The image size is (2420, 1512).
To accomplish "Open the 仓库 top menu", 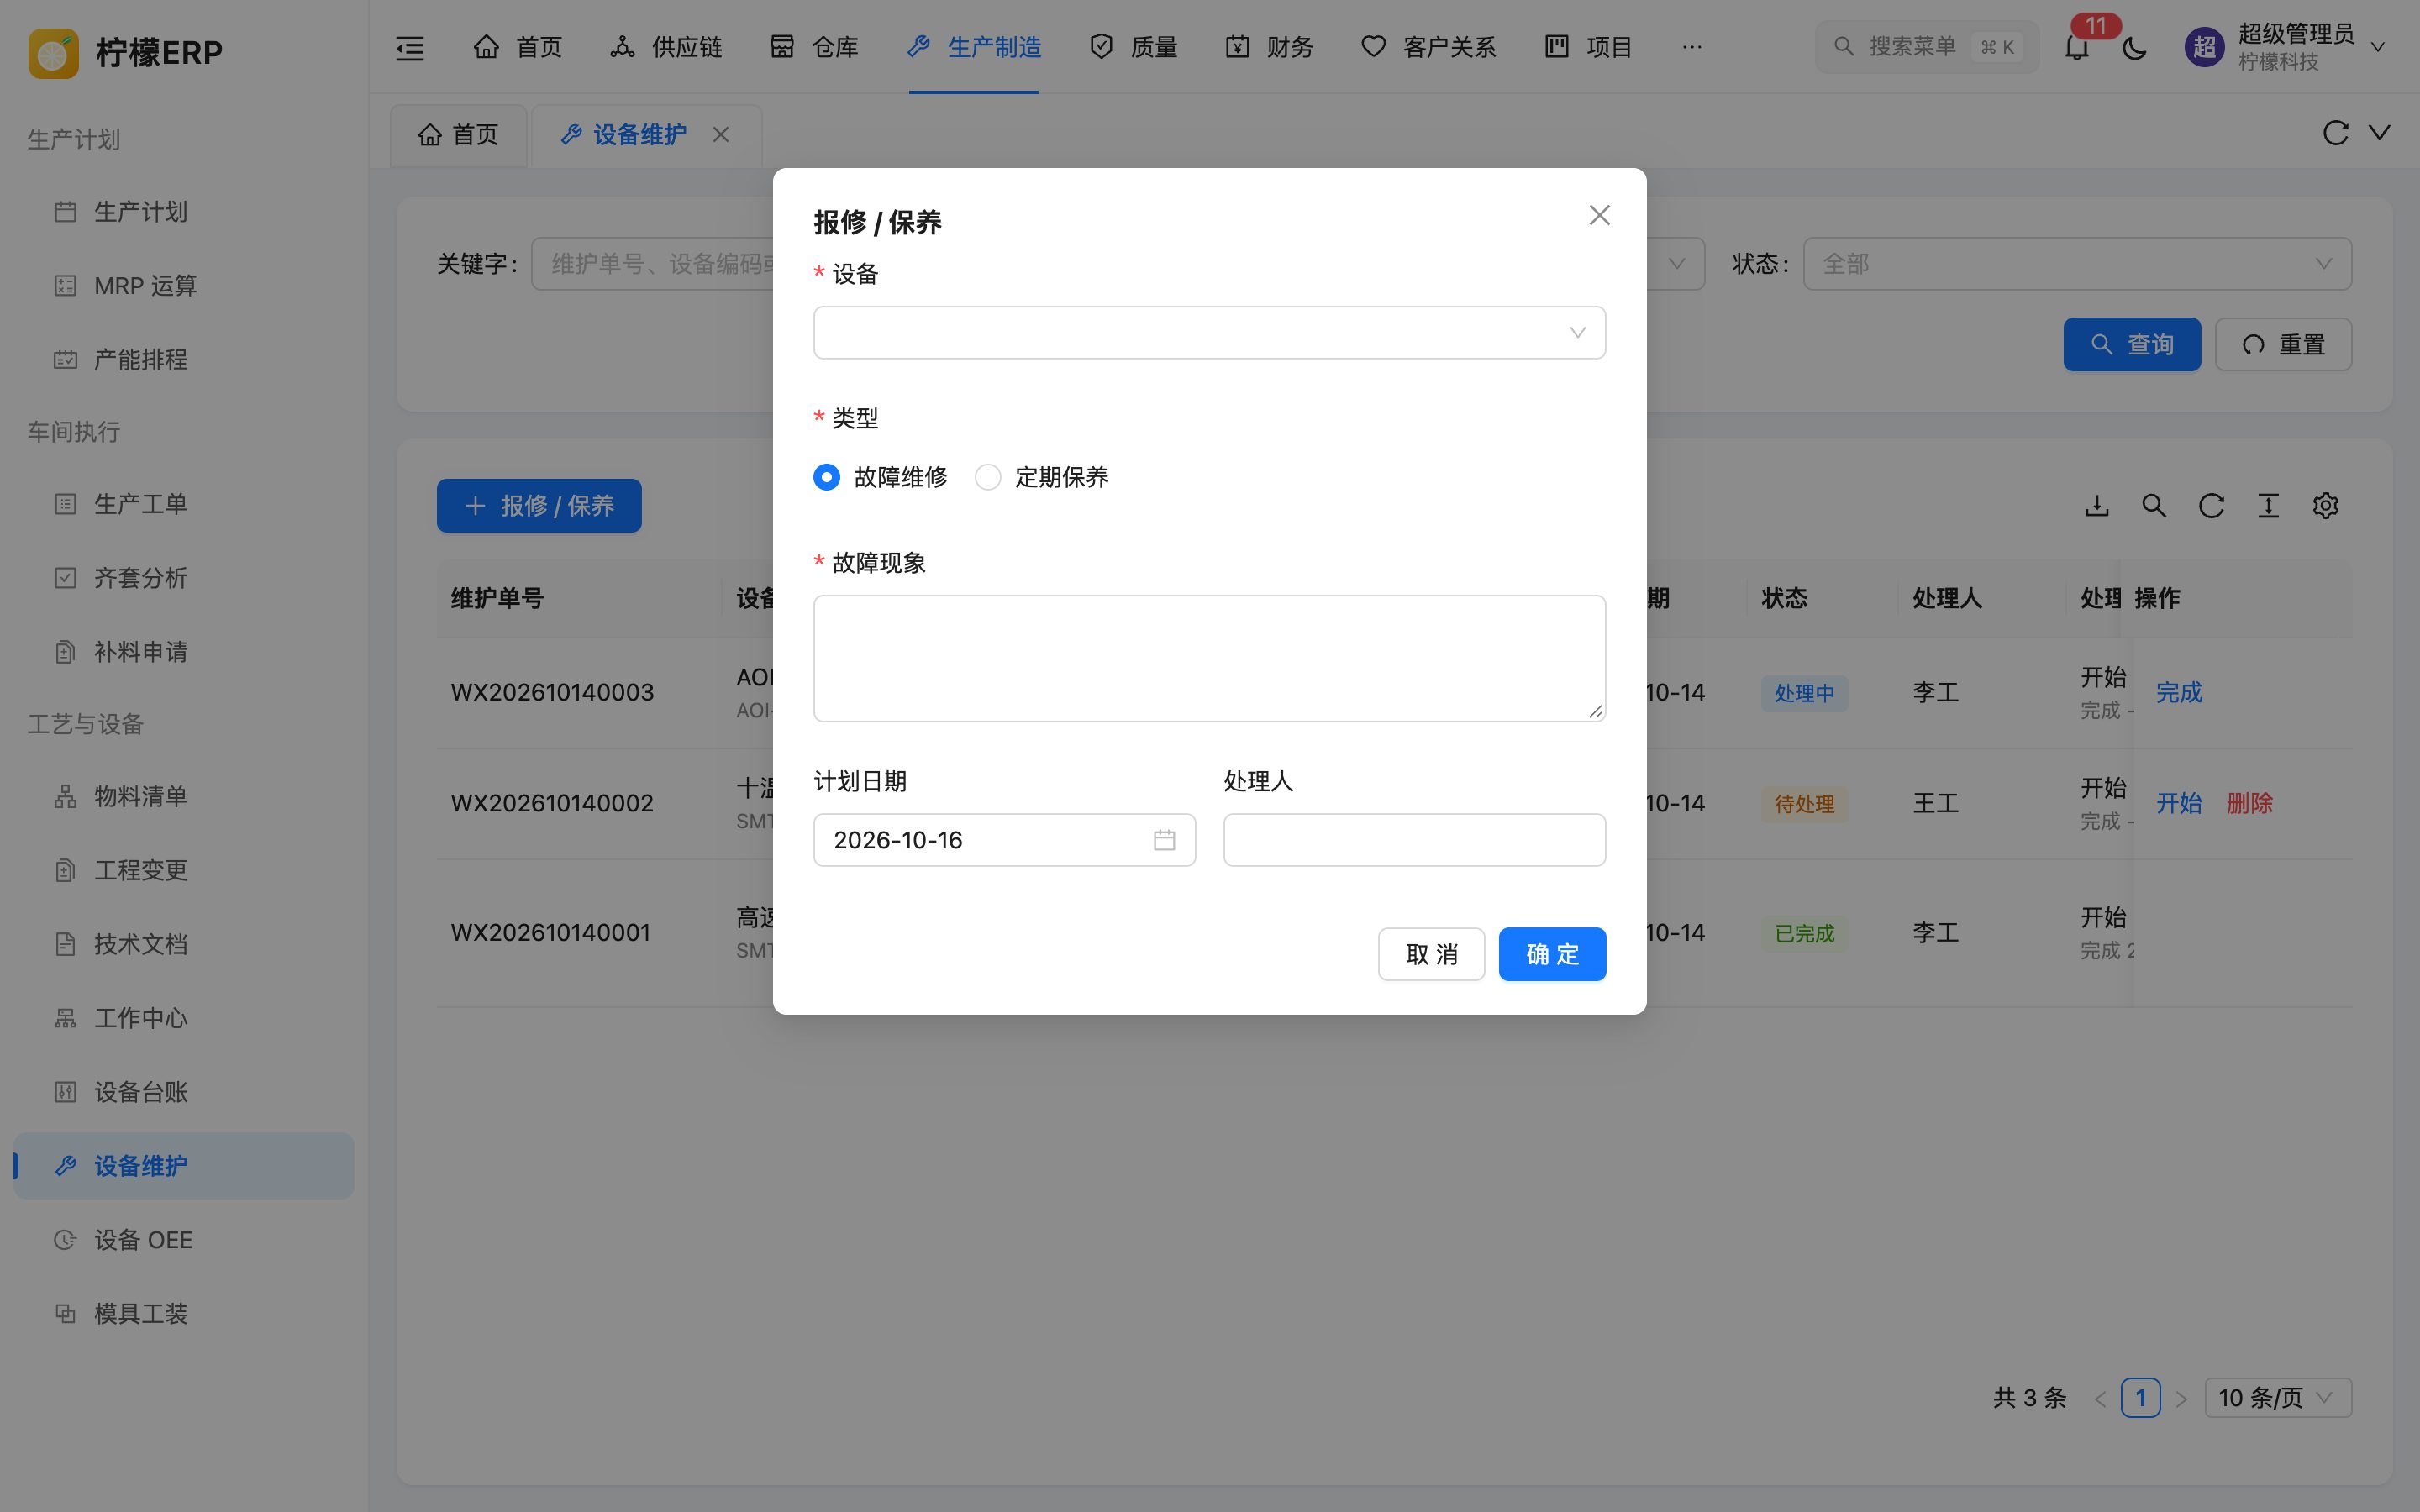I will pos(814,47).
